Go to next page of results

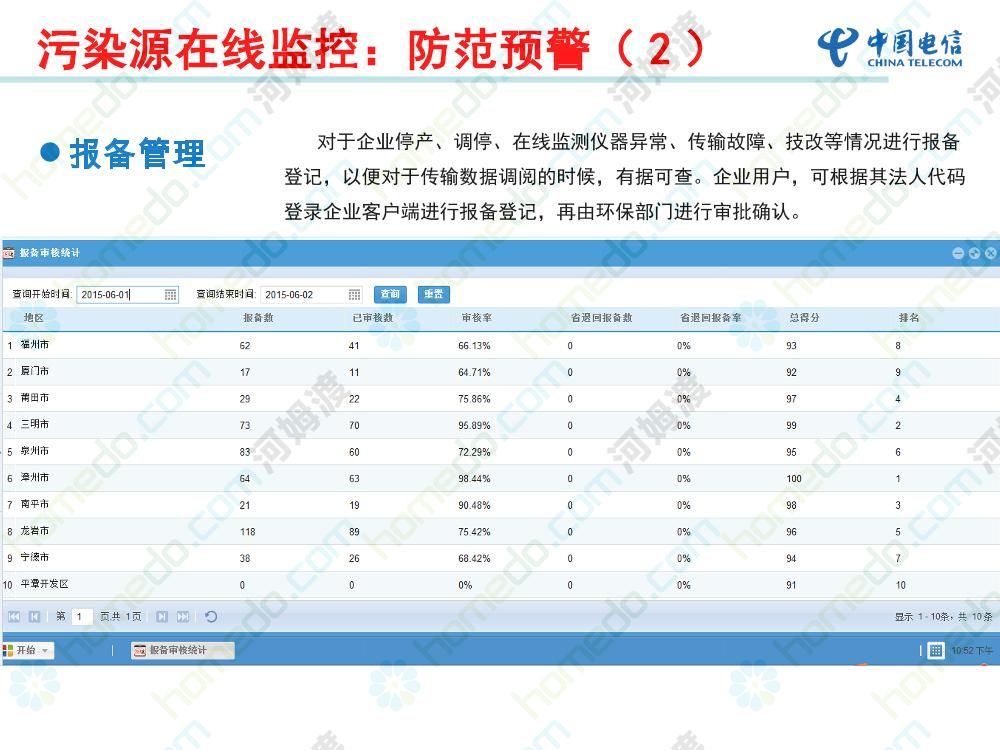tap(162, 617)
